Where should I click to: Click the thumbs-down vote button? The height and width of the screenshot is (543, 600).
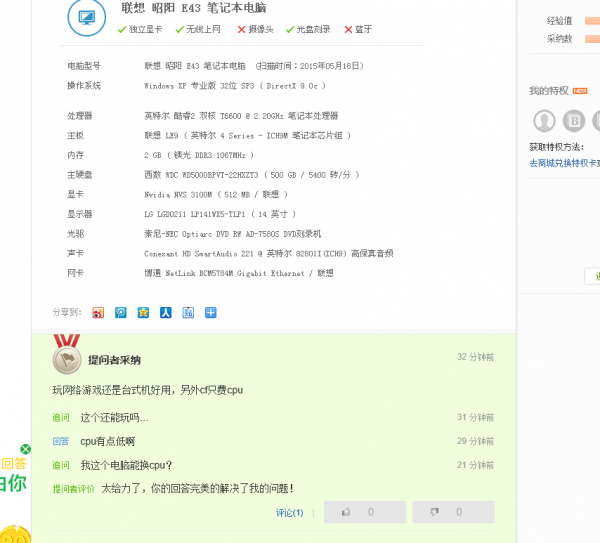(x=453, y=512)
